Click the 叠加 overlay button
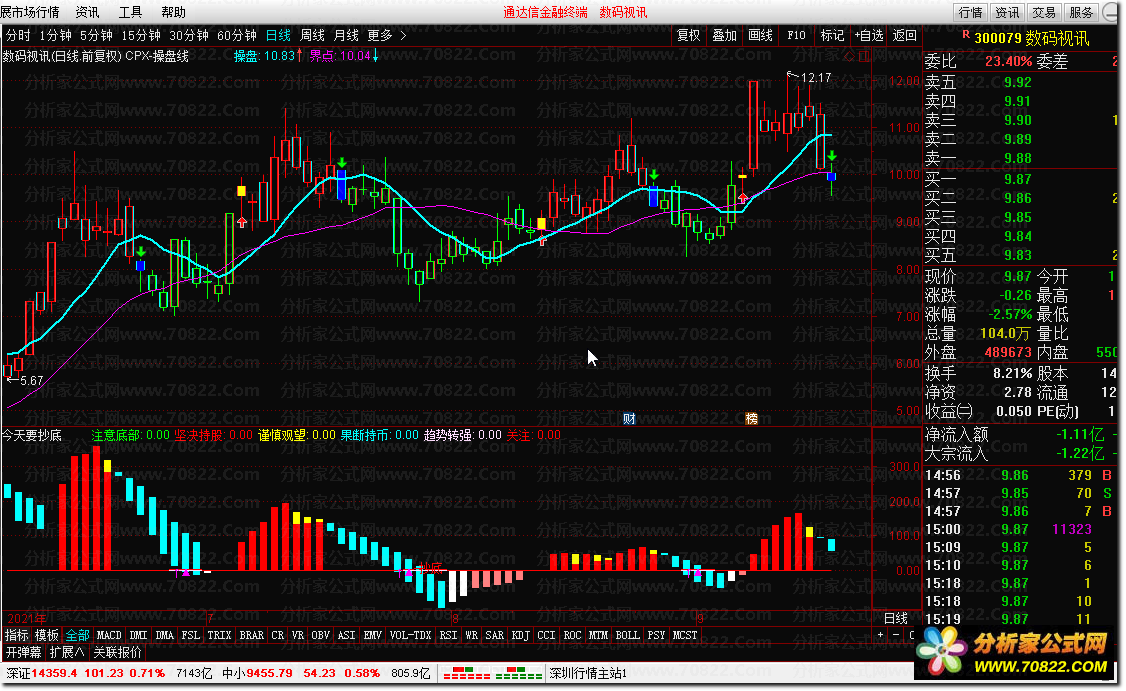This screenshot has width=1126, height=691. tap(724, 35)
